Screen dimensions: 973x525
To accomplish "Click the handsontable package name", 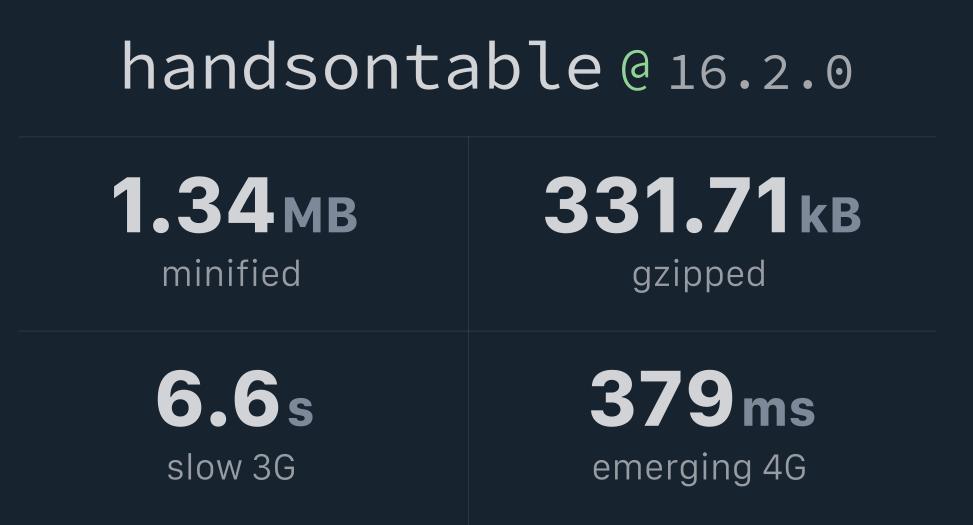I will pyautogui.click(x=360, y=68).
